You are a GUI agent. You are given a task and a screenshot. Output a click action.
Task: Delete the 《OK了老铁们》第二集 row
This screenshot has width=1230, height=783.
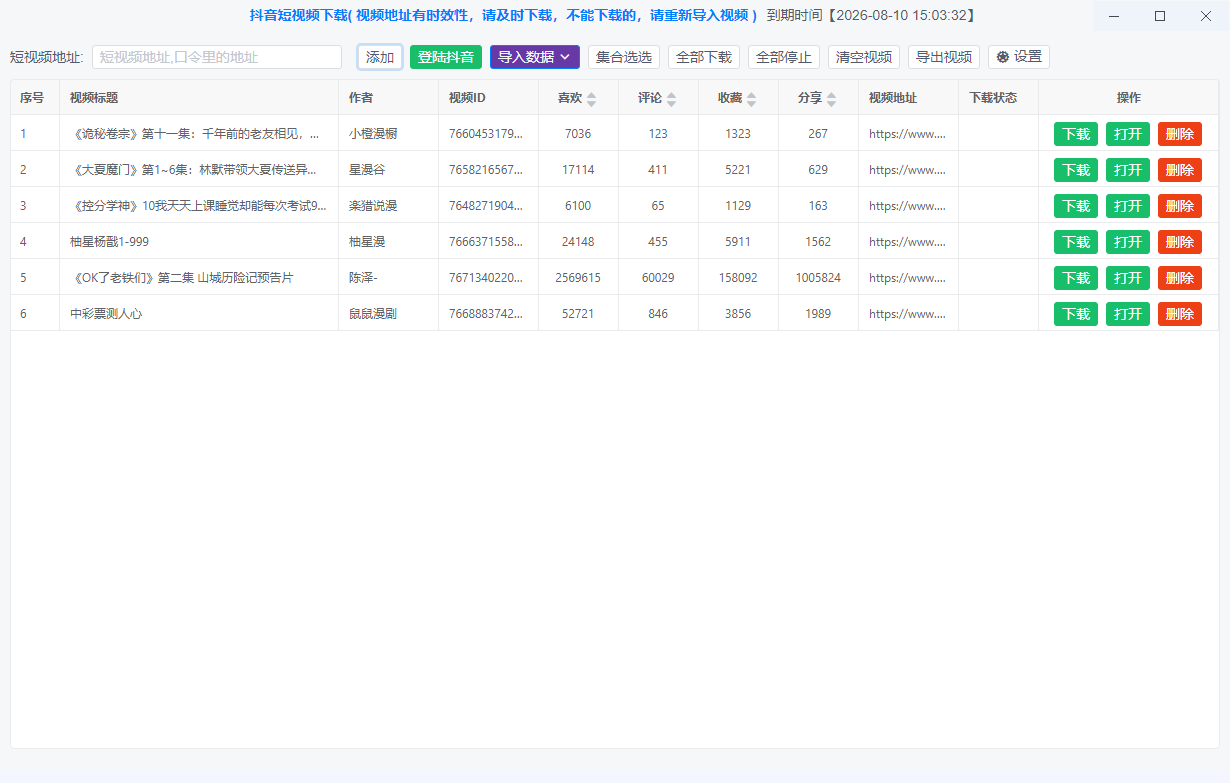point(1180,278)
